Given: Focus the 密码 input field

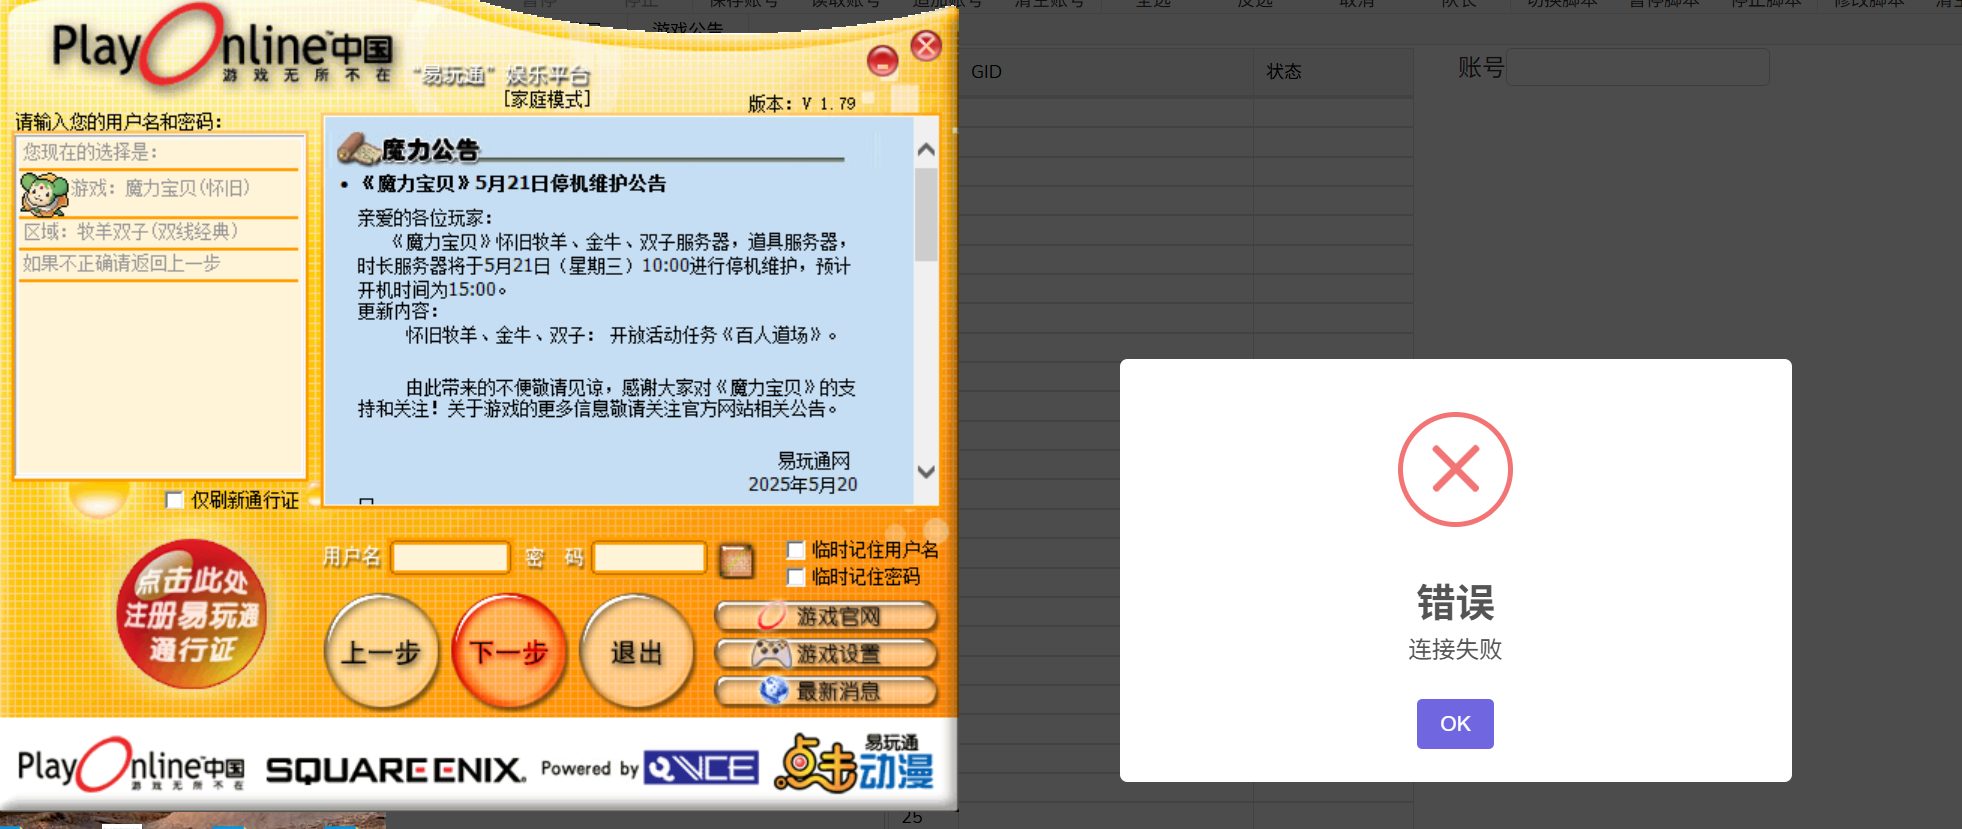Looking at the screenshot, I should 650,557.
